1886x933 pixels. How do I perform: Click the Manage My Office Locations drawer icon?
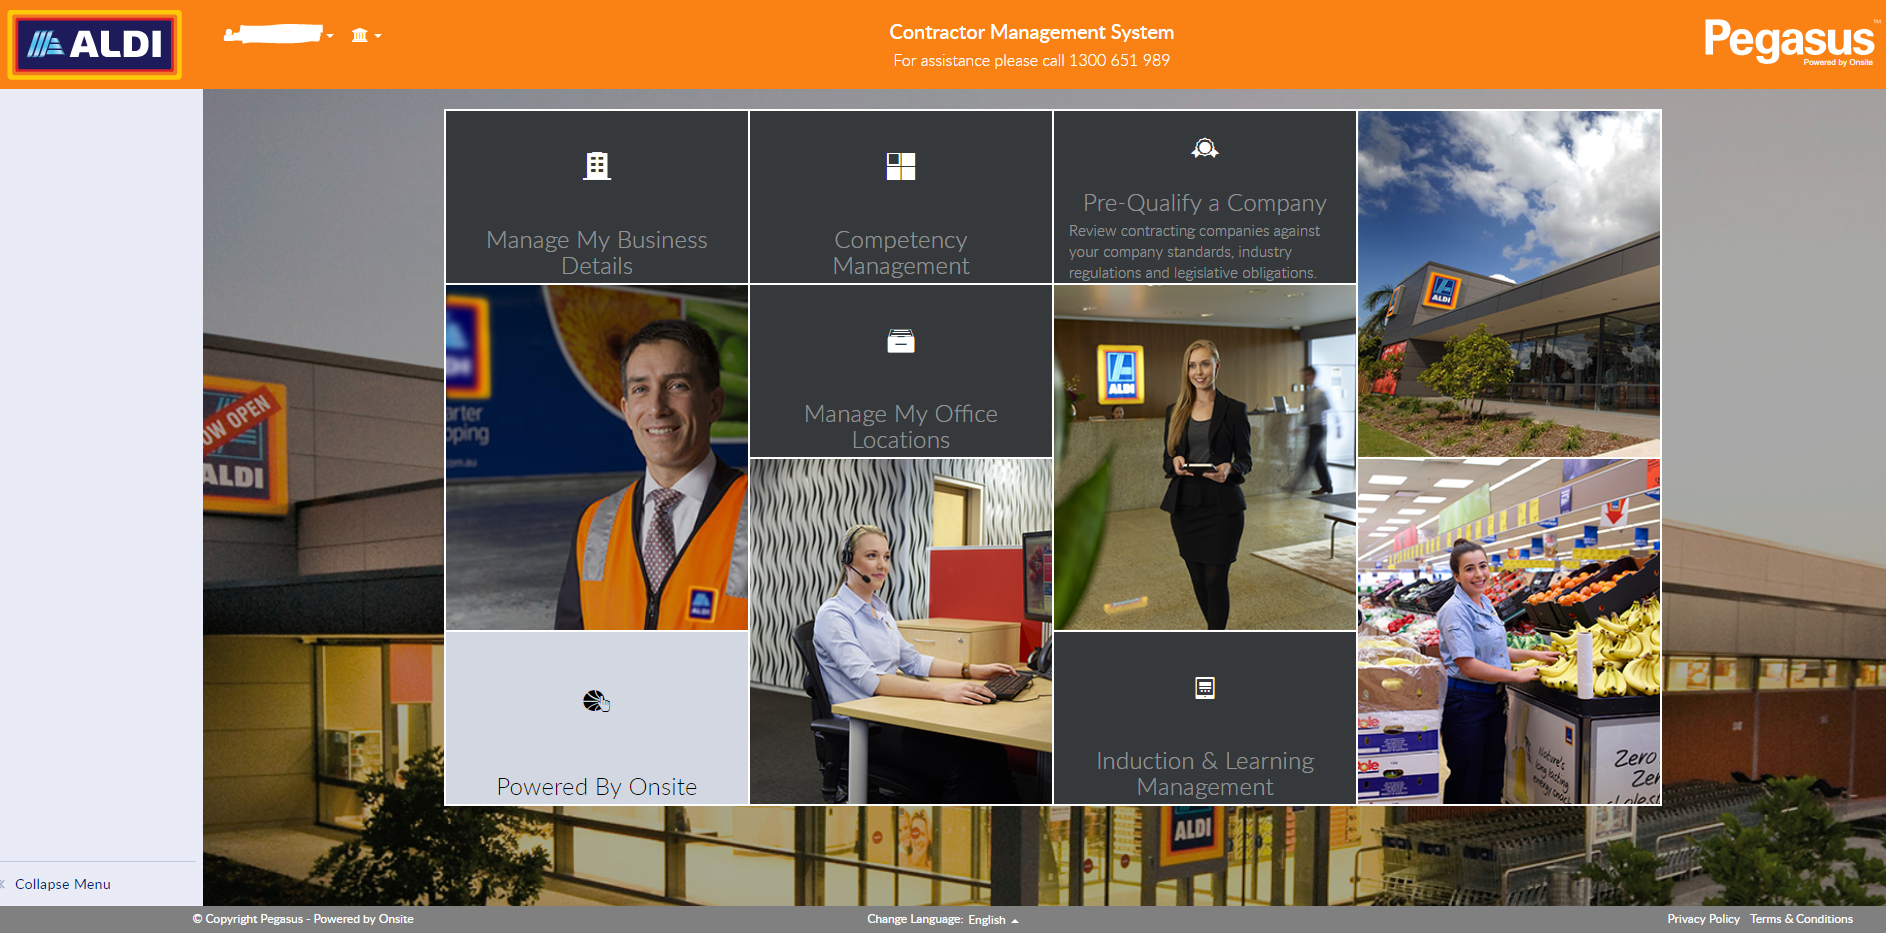[x=901, y=341]
